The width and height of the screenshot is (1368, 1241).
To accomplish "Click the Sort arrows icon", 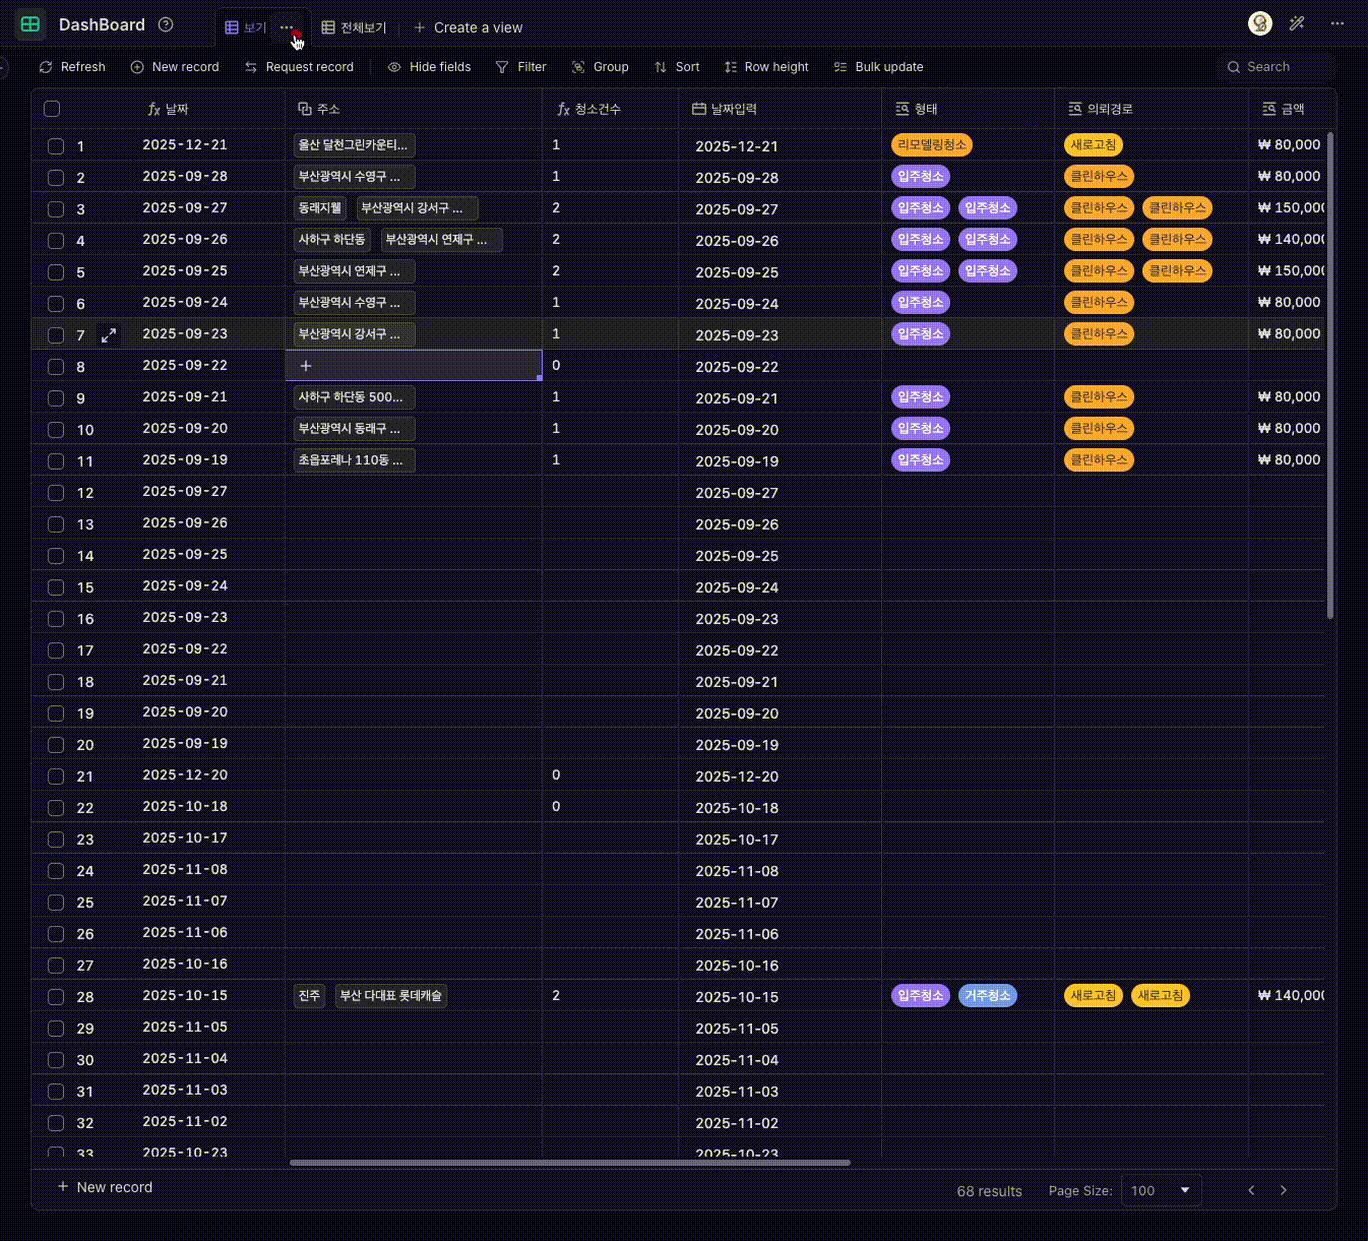I will pos(660,67).
